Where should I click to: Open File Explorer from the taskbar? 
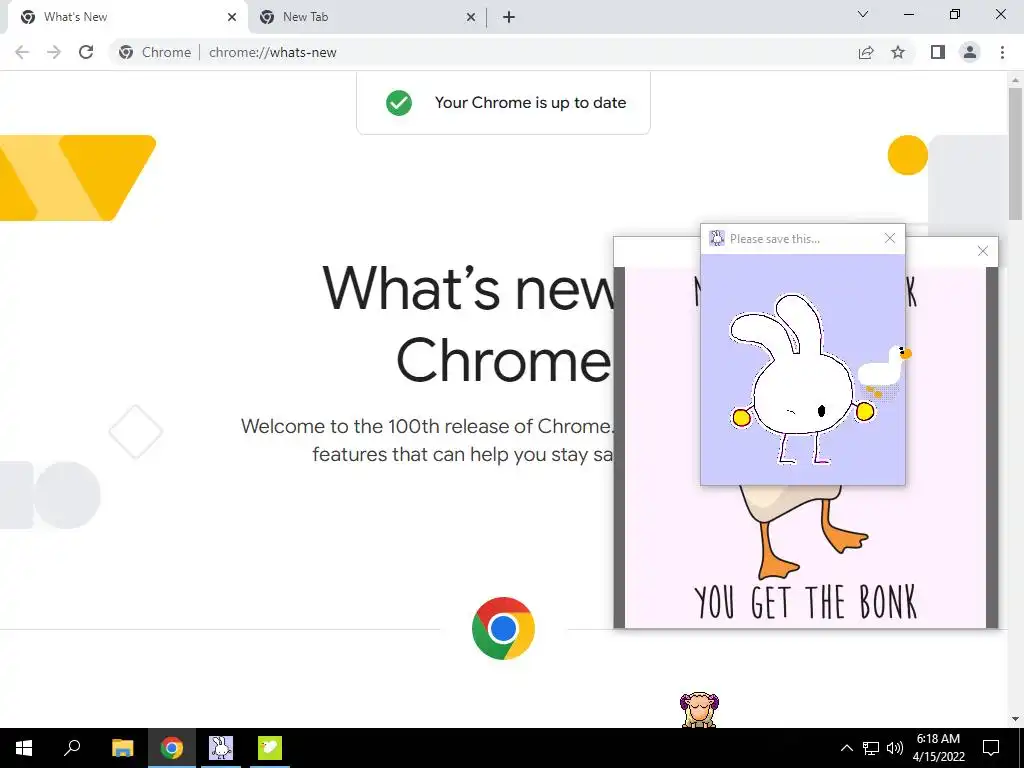tap(122, 748)
